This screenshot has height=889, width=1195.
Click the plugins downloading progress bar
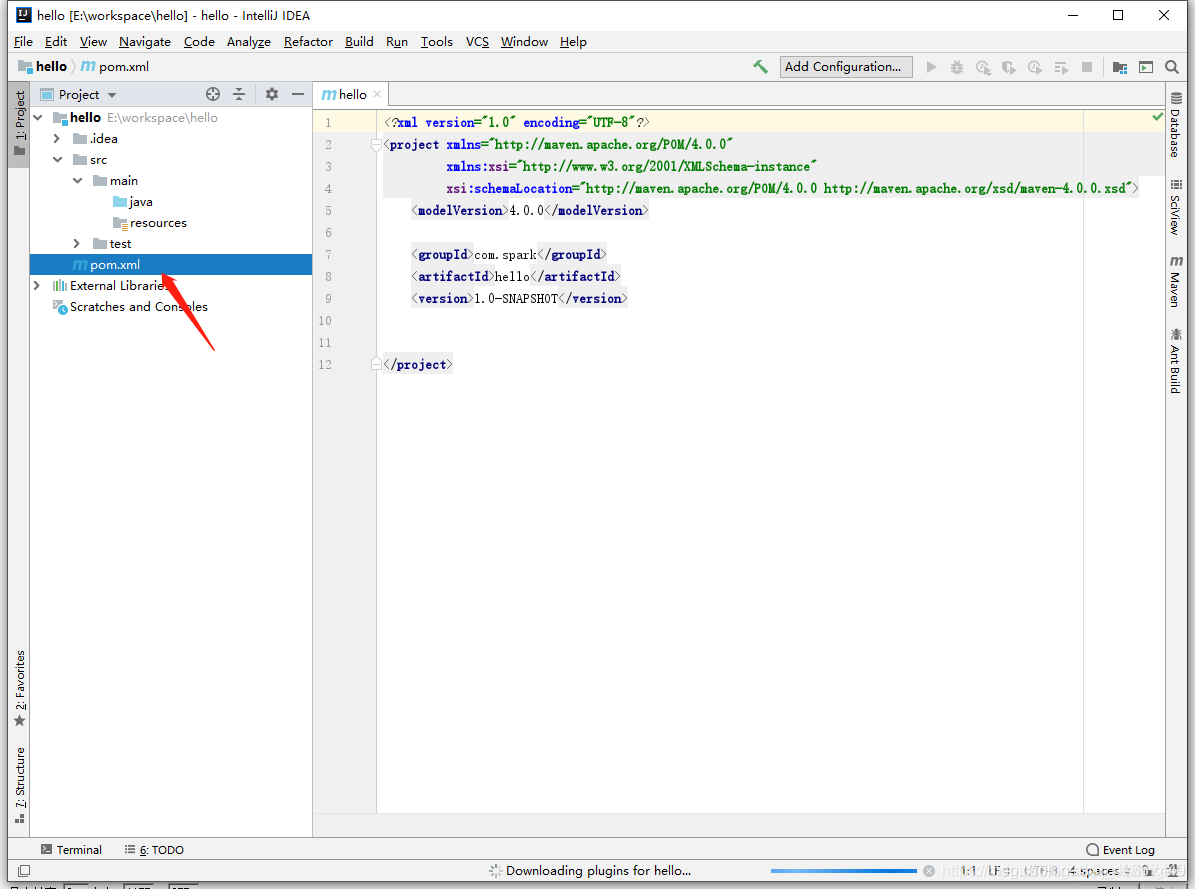click(x=843, y=870)
